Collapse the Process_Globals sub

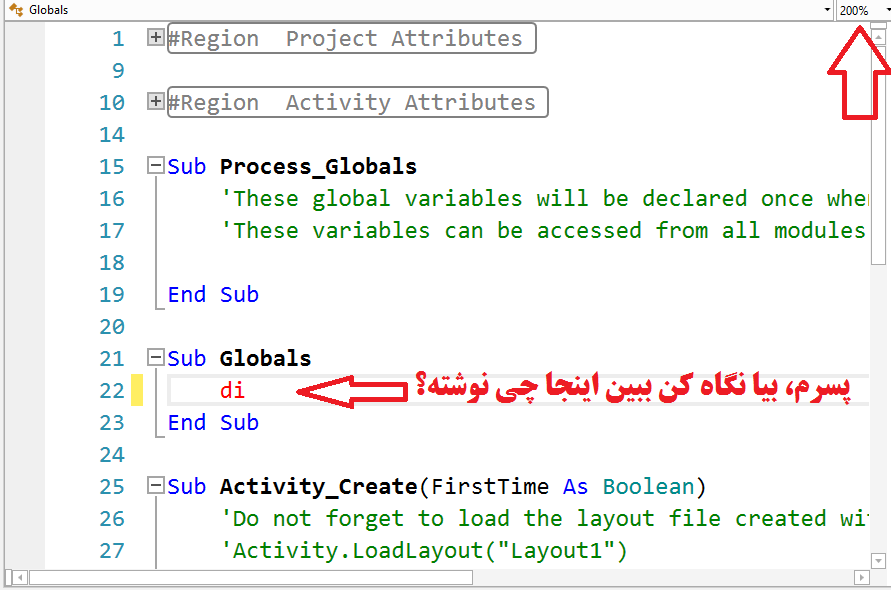(x=155, y=167)
